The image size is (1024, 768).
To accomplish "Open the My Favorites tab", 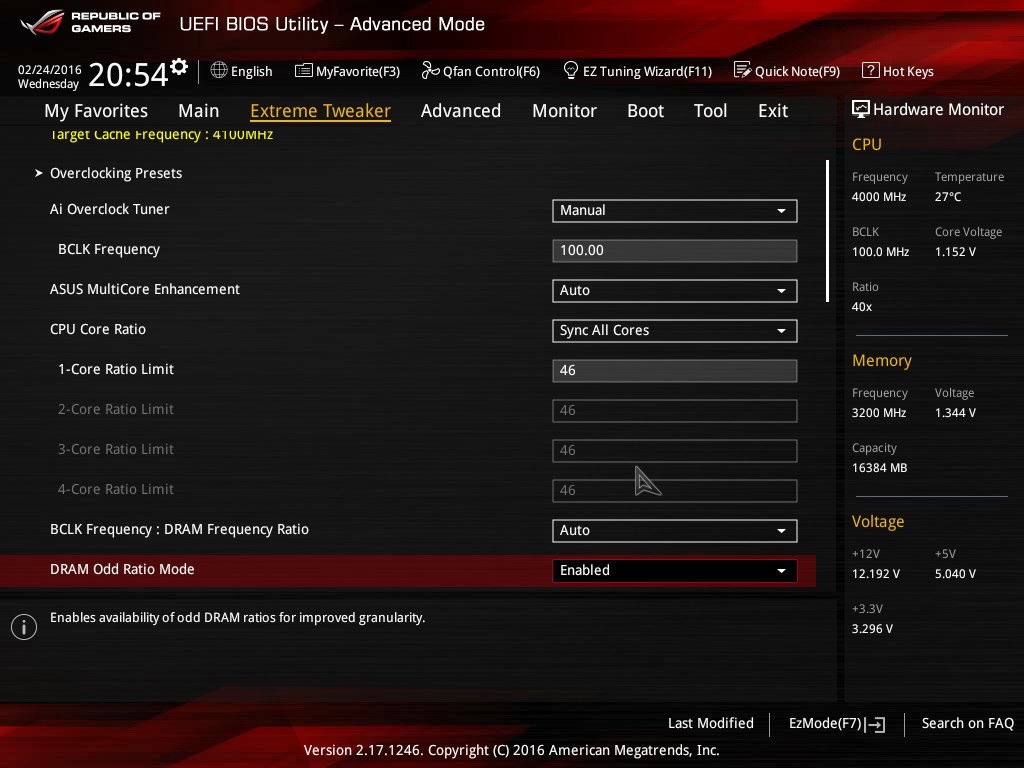I will click(x=96, y=111).
